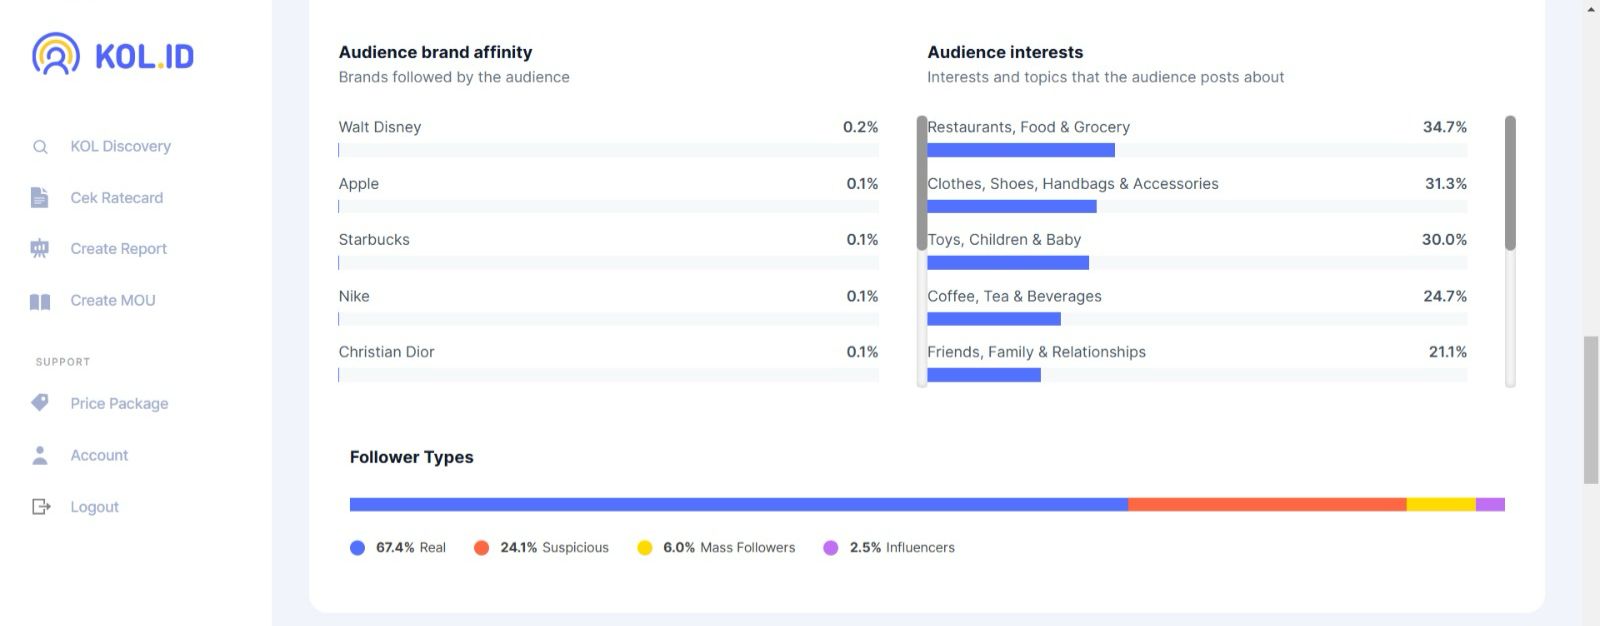Click the Audience interests list scrollbar

click(1510, 183)
